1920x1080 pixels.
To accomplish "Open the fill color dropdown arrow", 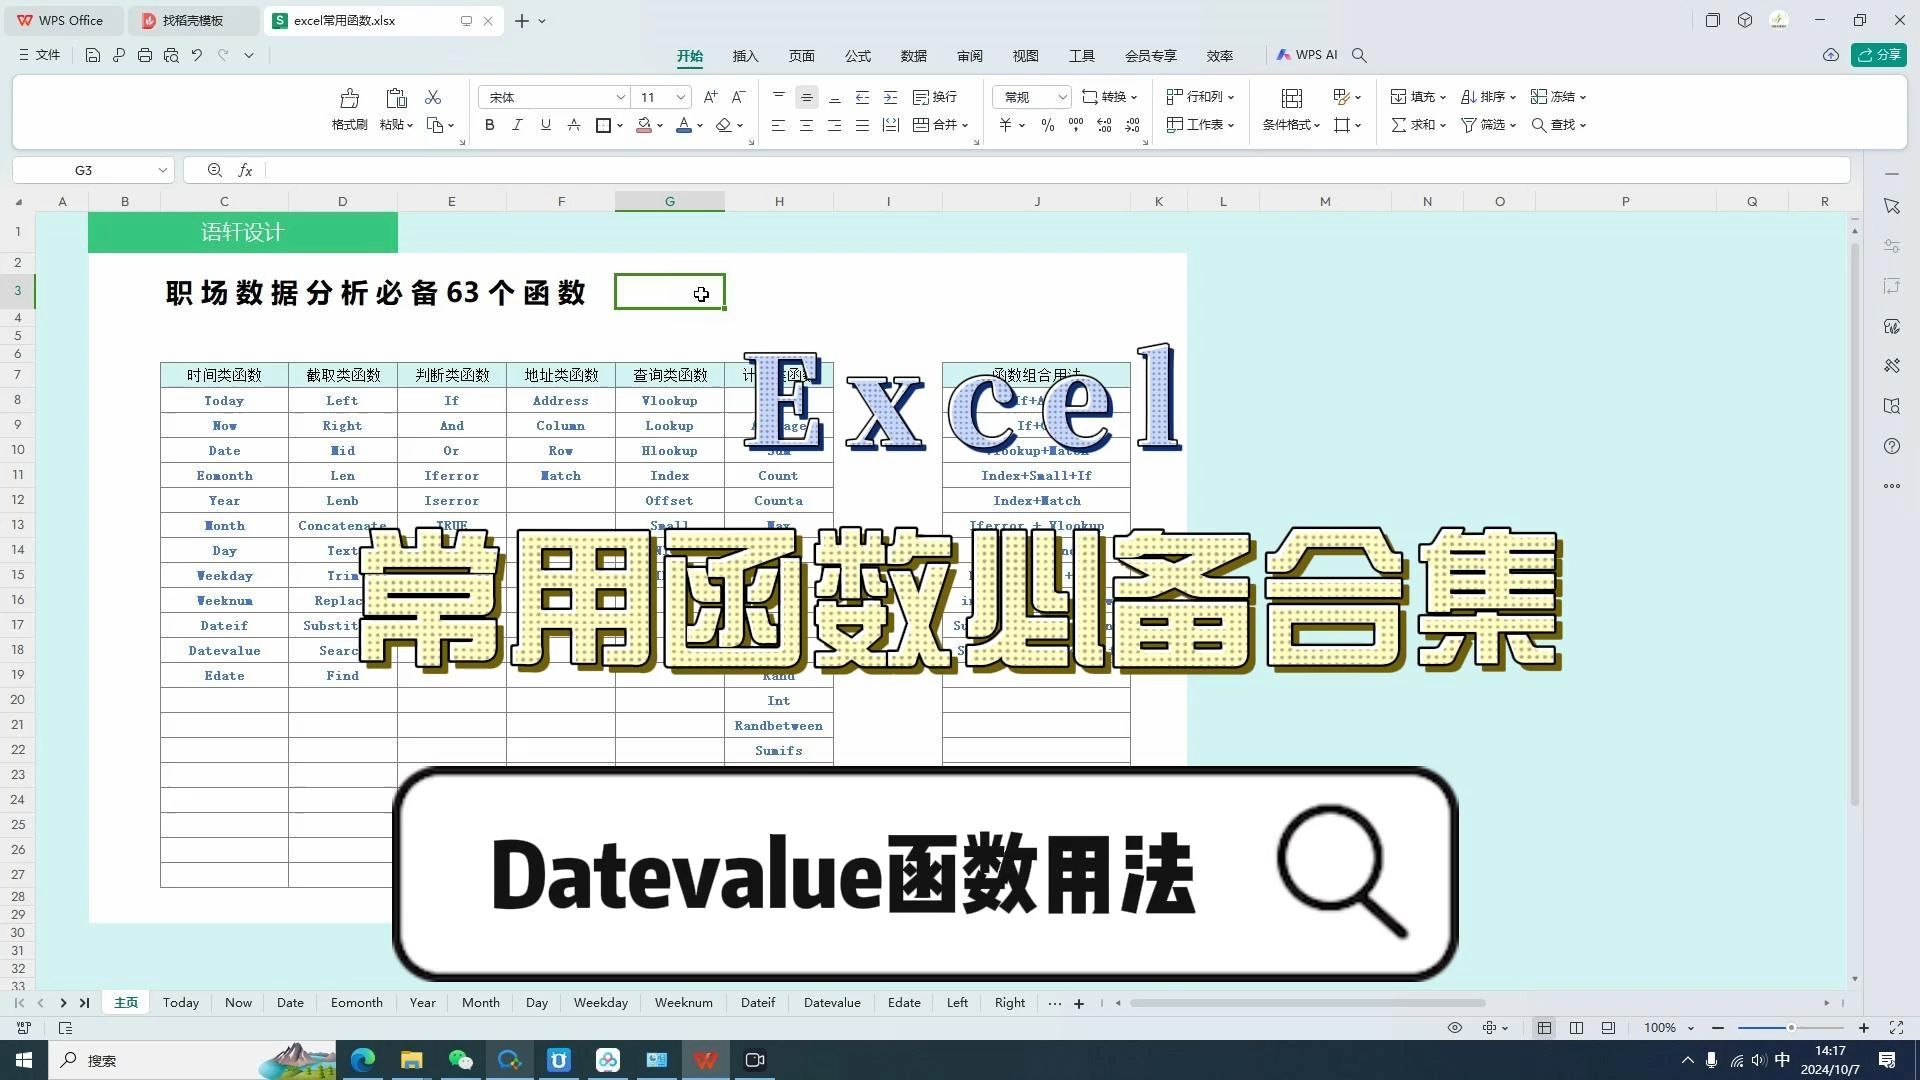I will click(658, 124).
